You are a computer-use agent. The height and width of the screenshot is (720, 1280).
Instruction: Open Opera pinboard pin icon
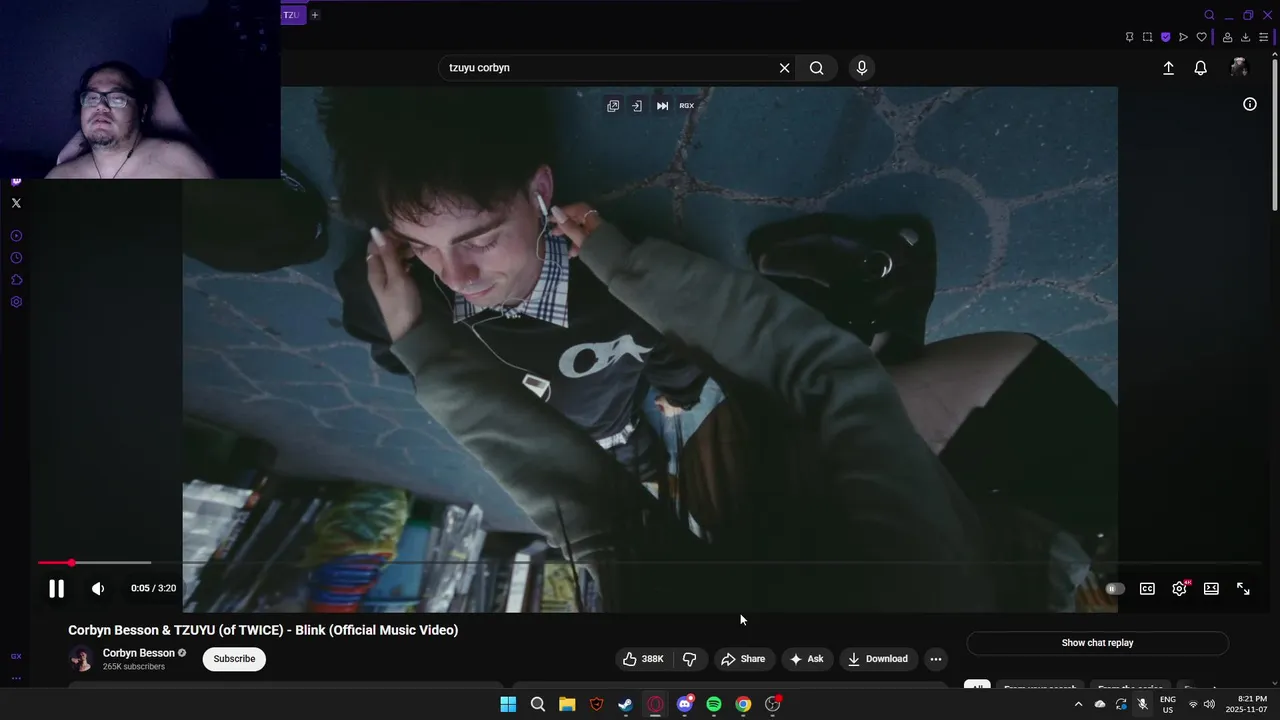[x=1129, y=37]
